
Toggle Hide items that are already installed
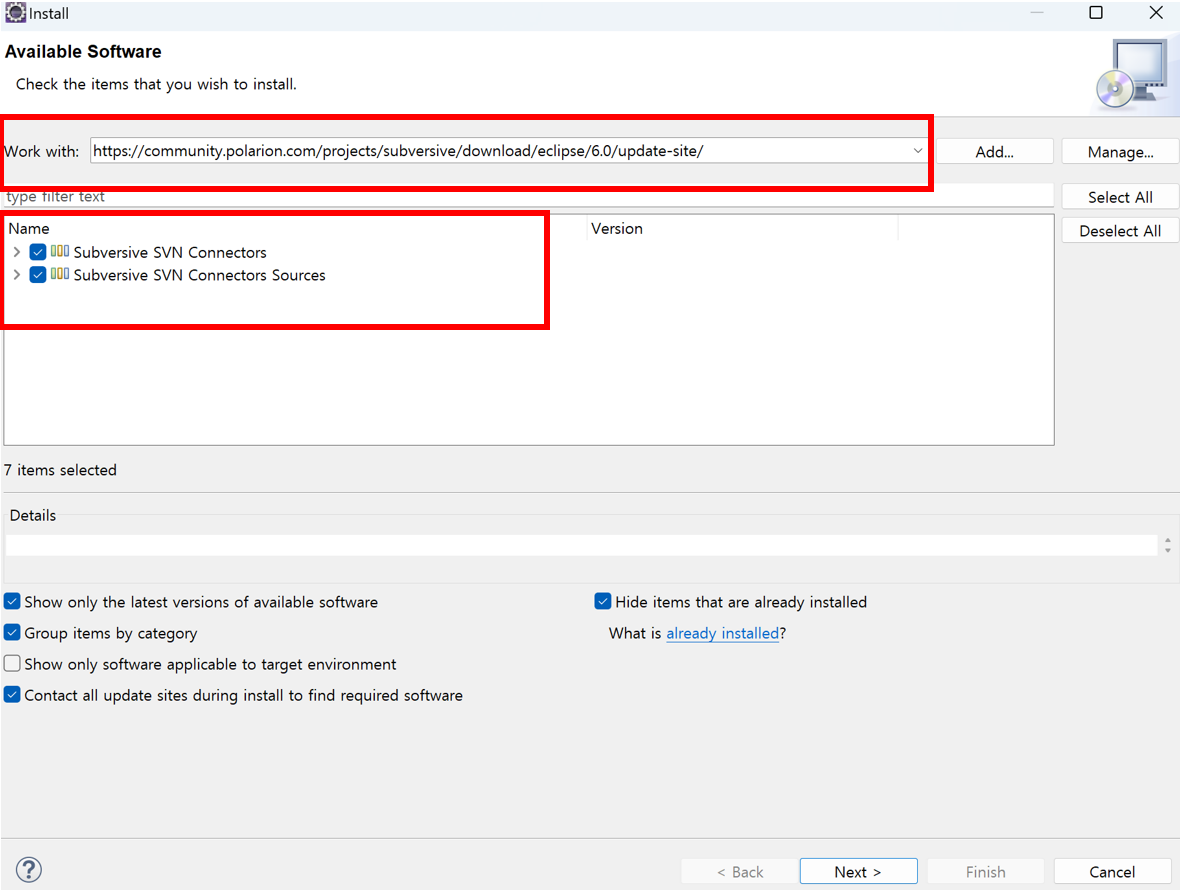click(x=603, y=601)
